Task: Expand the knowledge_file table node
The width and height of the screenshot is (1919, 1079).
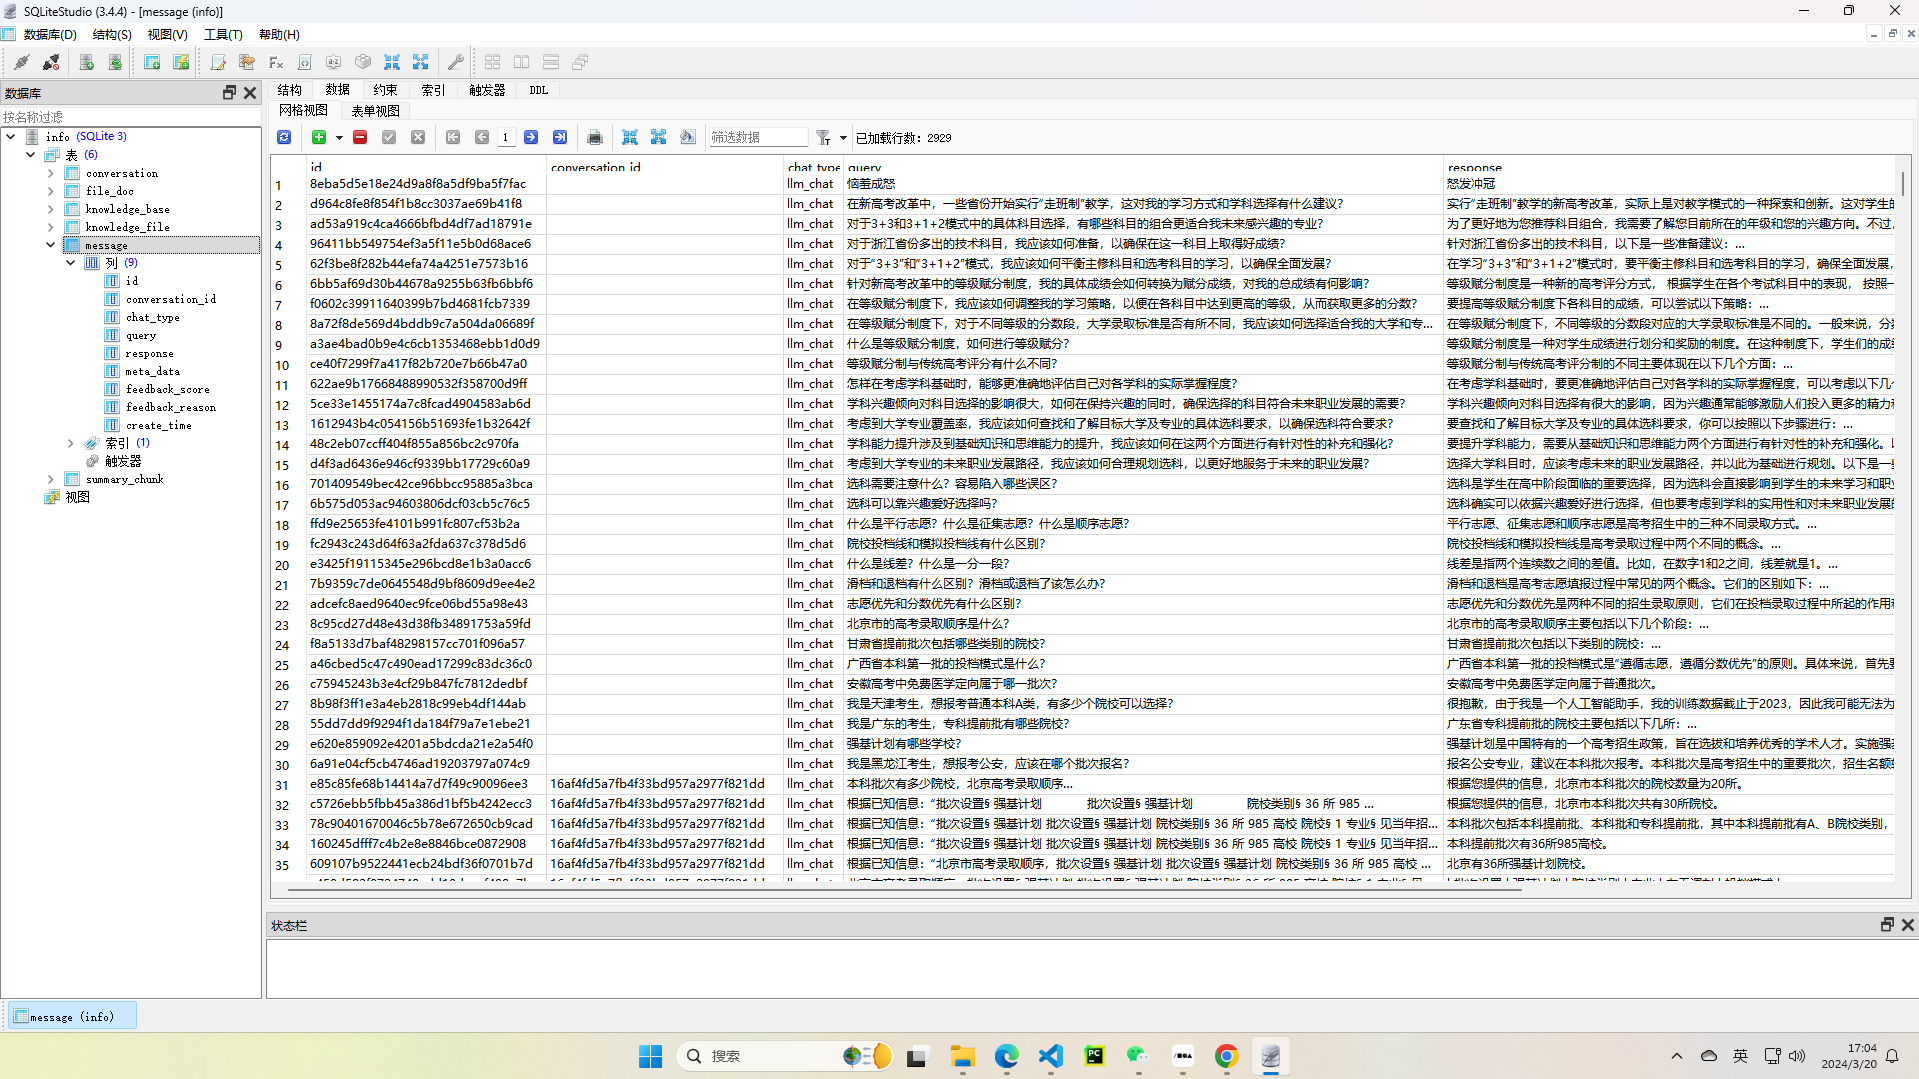Action: (x=51, y=227)
